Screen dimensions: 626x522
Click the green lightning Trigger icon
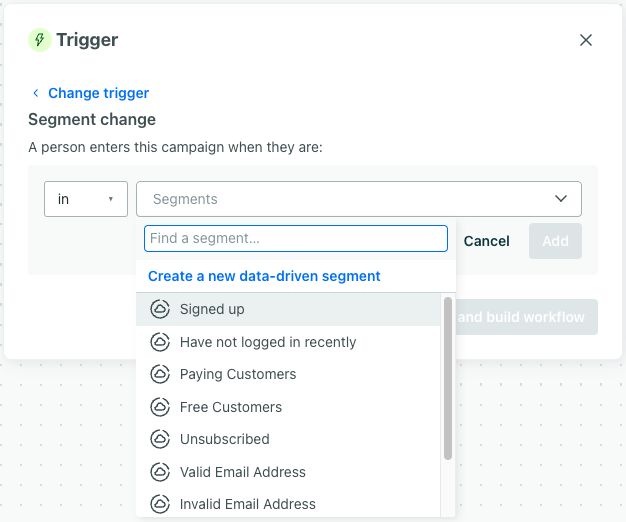coord(39,40)
